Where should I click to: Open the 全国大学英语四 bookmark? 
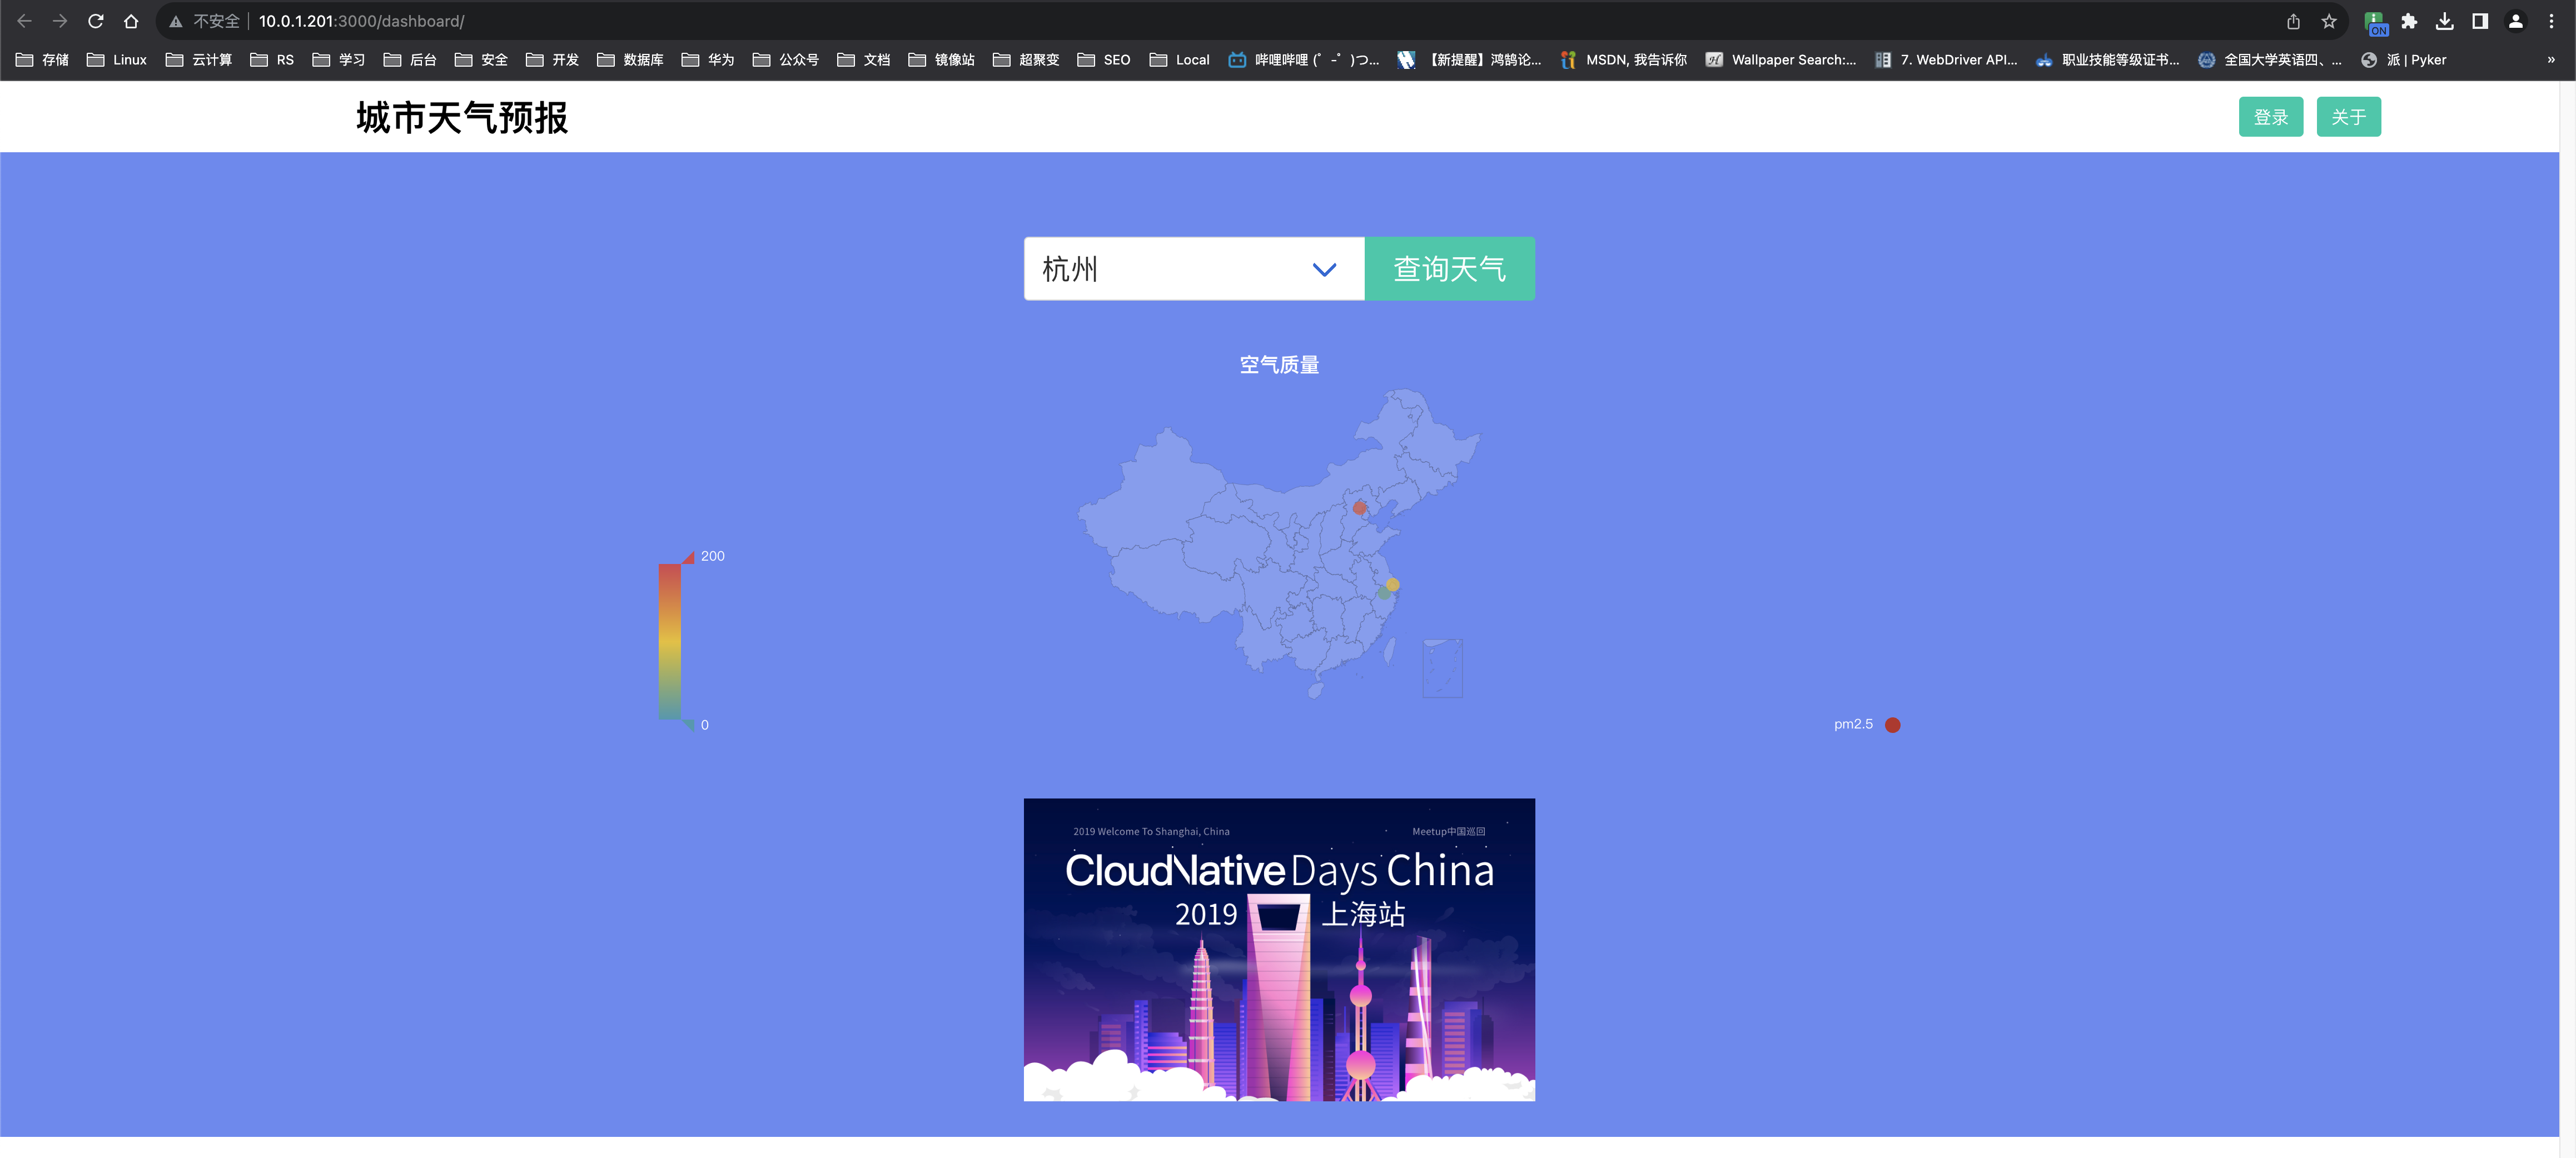(x=2270, y=60)
